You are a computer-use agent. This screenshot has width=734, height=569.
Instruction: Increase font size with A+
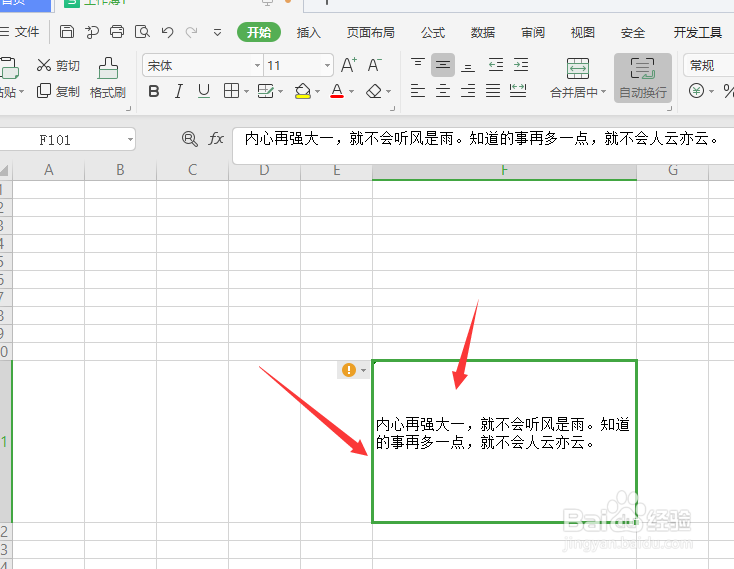click(x=349, y=66)
